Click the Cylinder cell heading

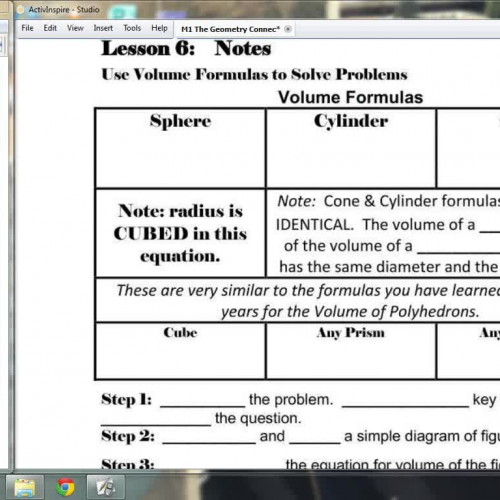tap(351, 121)
